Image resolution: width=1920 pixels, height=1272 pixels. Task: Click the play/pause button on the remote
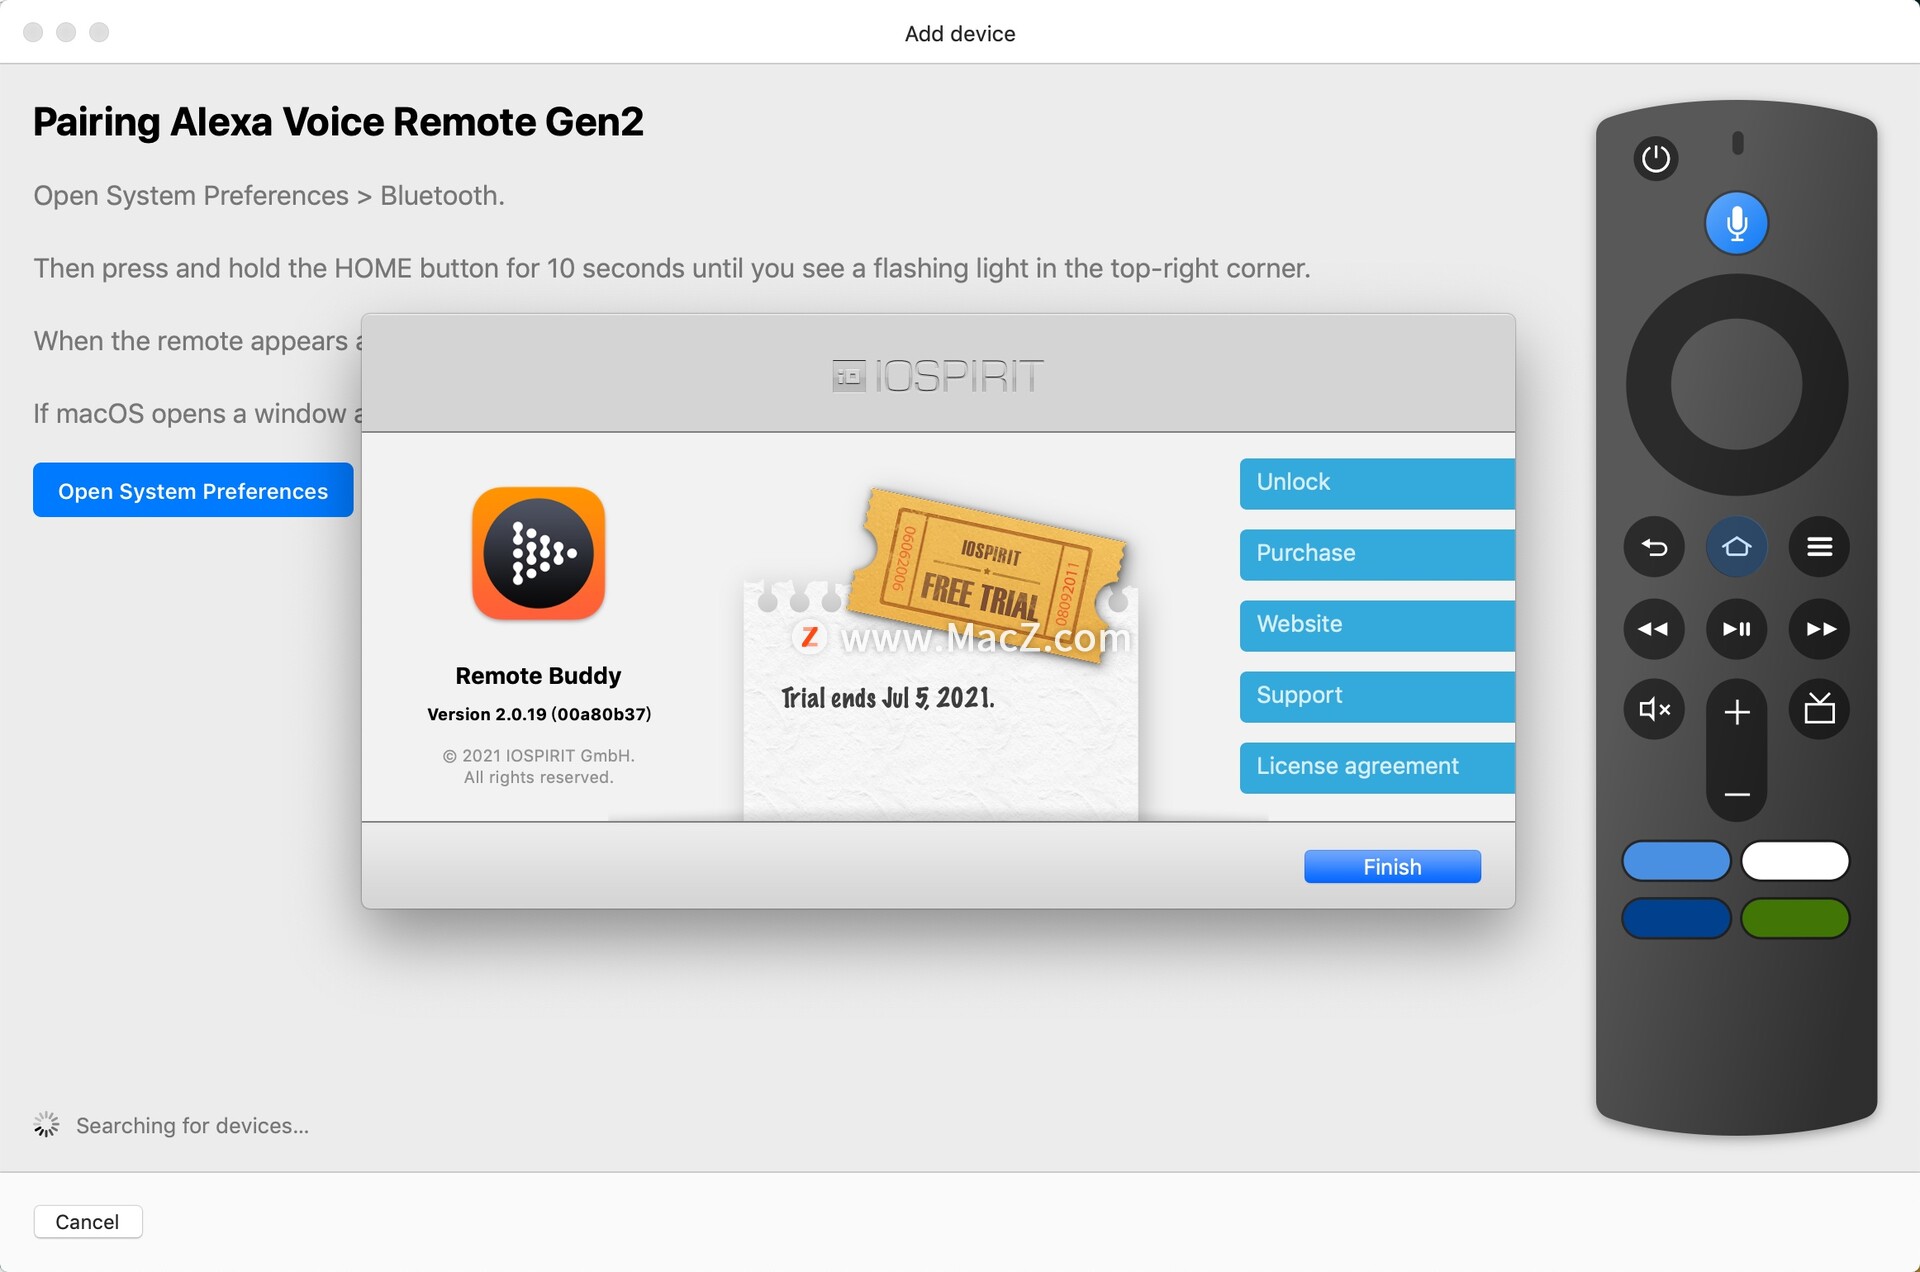pyautogui.click(x=1736, y=629)
